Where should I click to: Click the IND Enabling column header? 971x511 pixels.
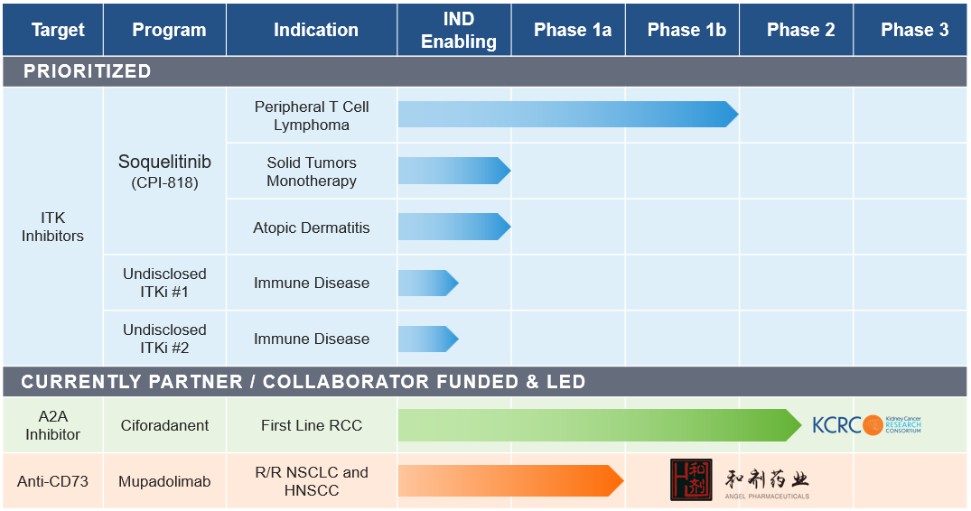(x=458, y=30)
